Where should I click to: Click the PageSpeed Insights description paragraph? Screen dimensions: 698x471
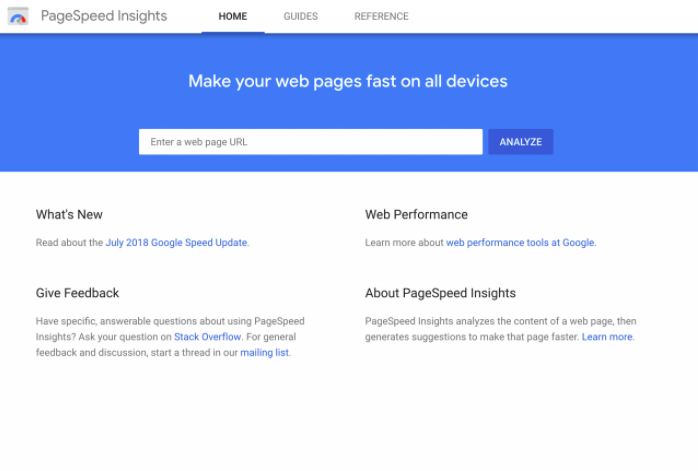tap(500, 329)
